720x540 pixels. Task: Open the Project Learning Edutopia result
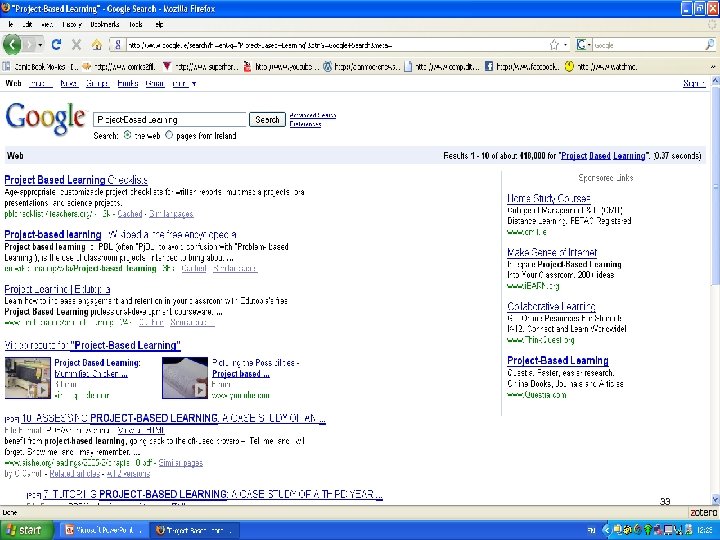click(57, 289)
